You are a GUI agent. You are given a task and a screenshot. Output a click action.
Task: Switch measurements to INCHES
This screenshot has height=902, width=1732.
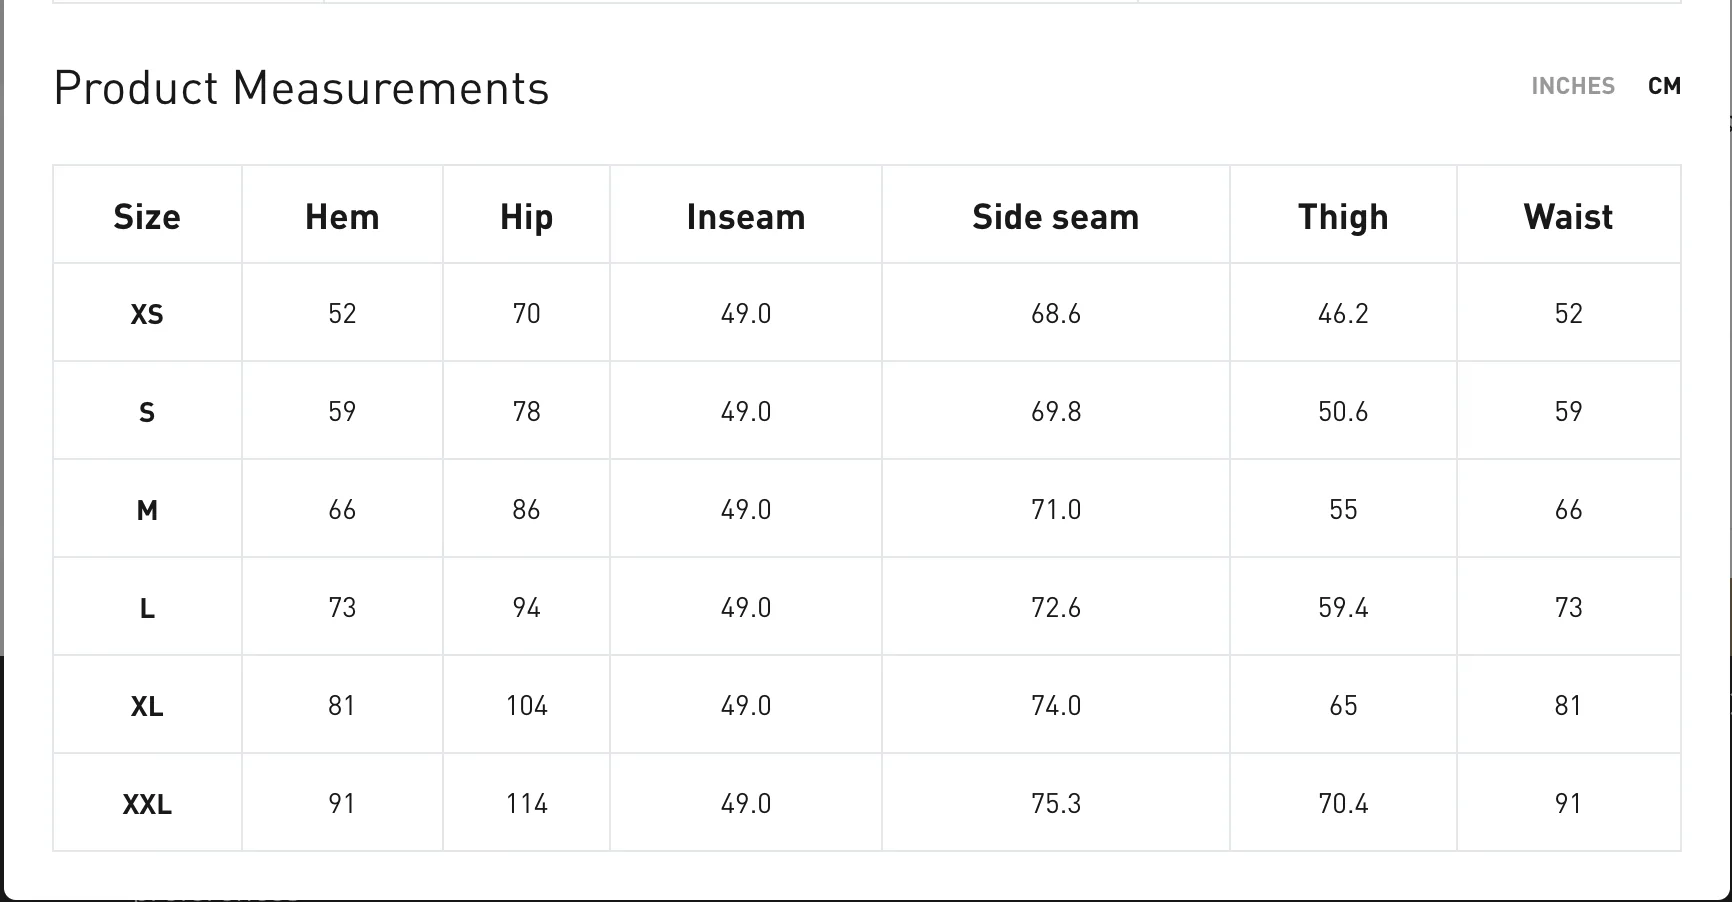coord(1573,86)
